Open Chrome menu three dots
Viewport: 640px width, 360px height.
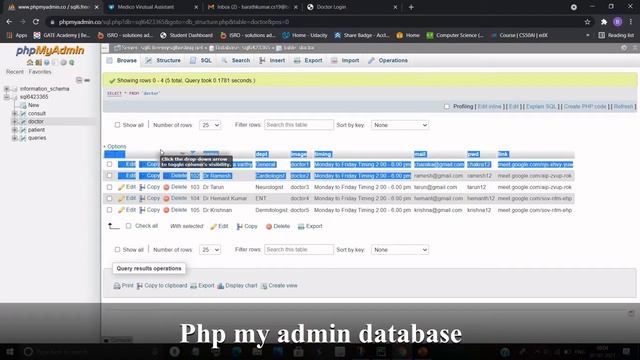631,22
